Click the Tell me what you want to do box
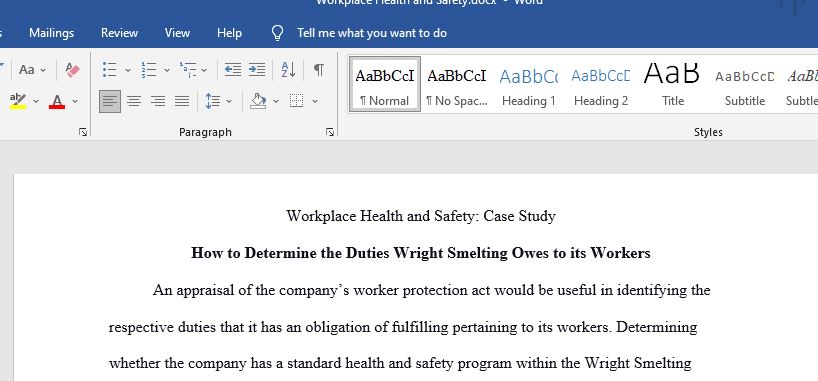The height and width of the screenshot is (381, 818). [x=371, y=33]
